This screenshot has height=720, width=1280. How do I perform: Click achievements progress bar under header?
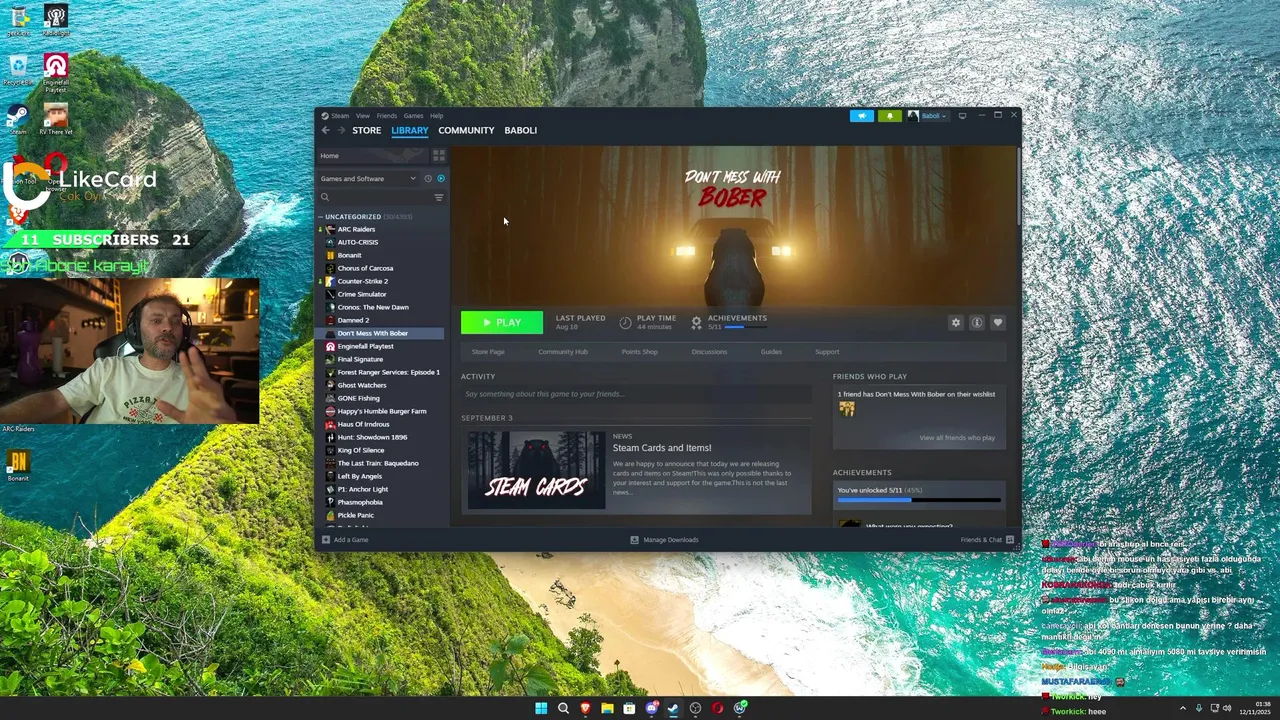[746, 327]
